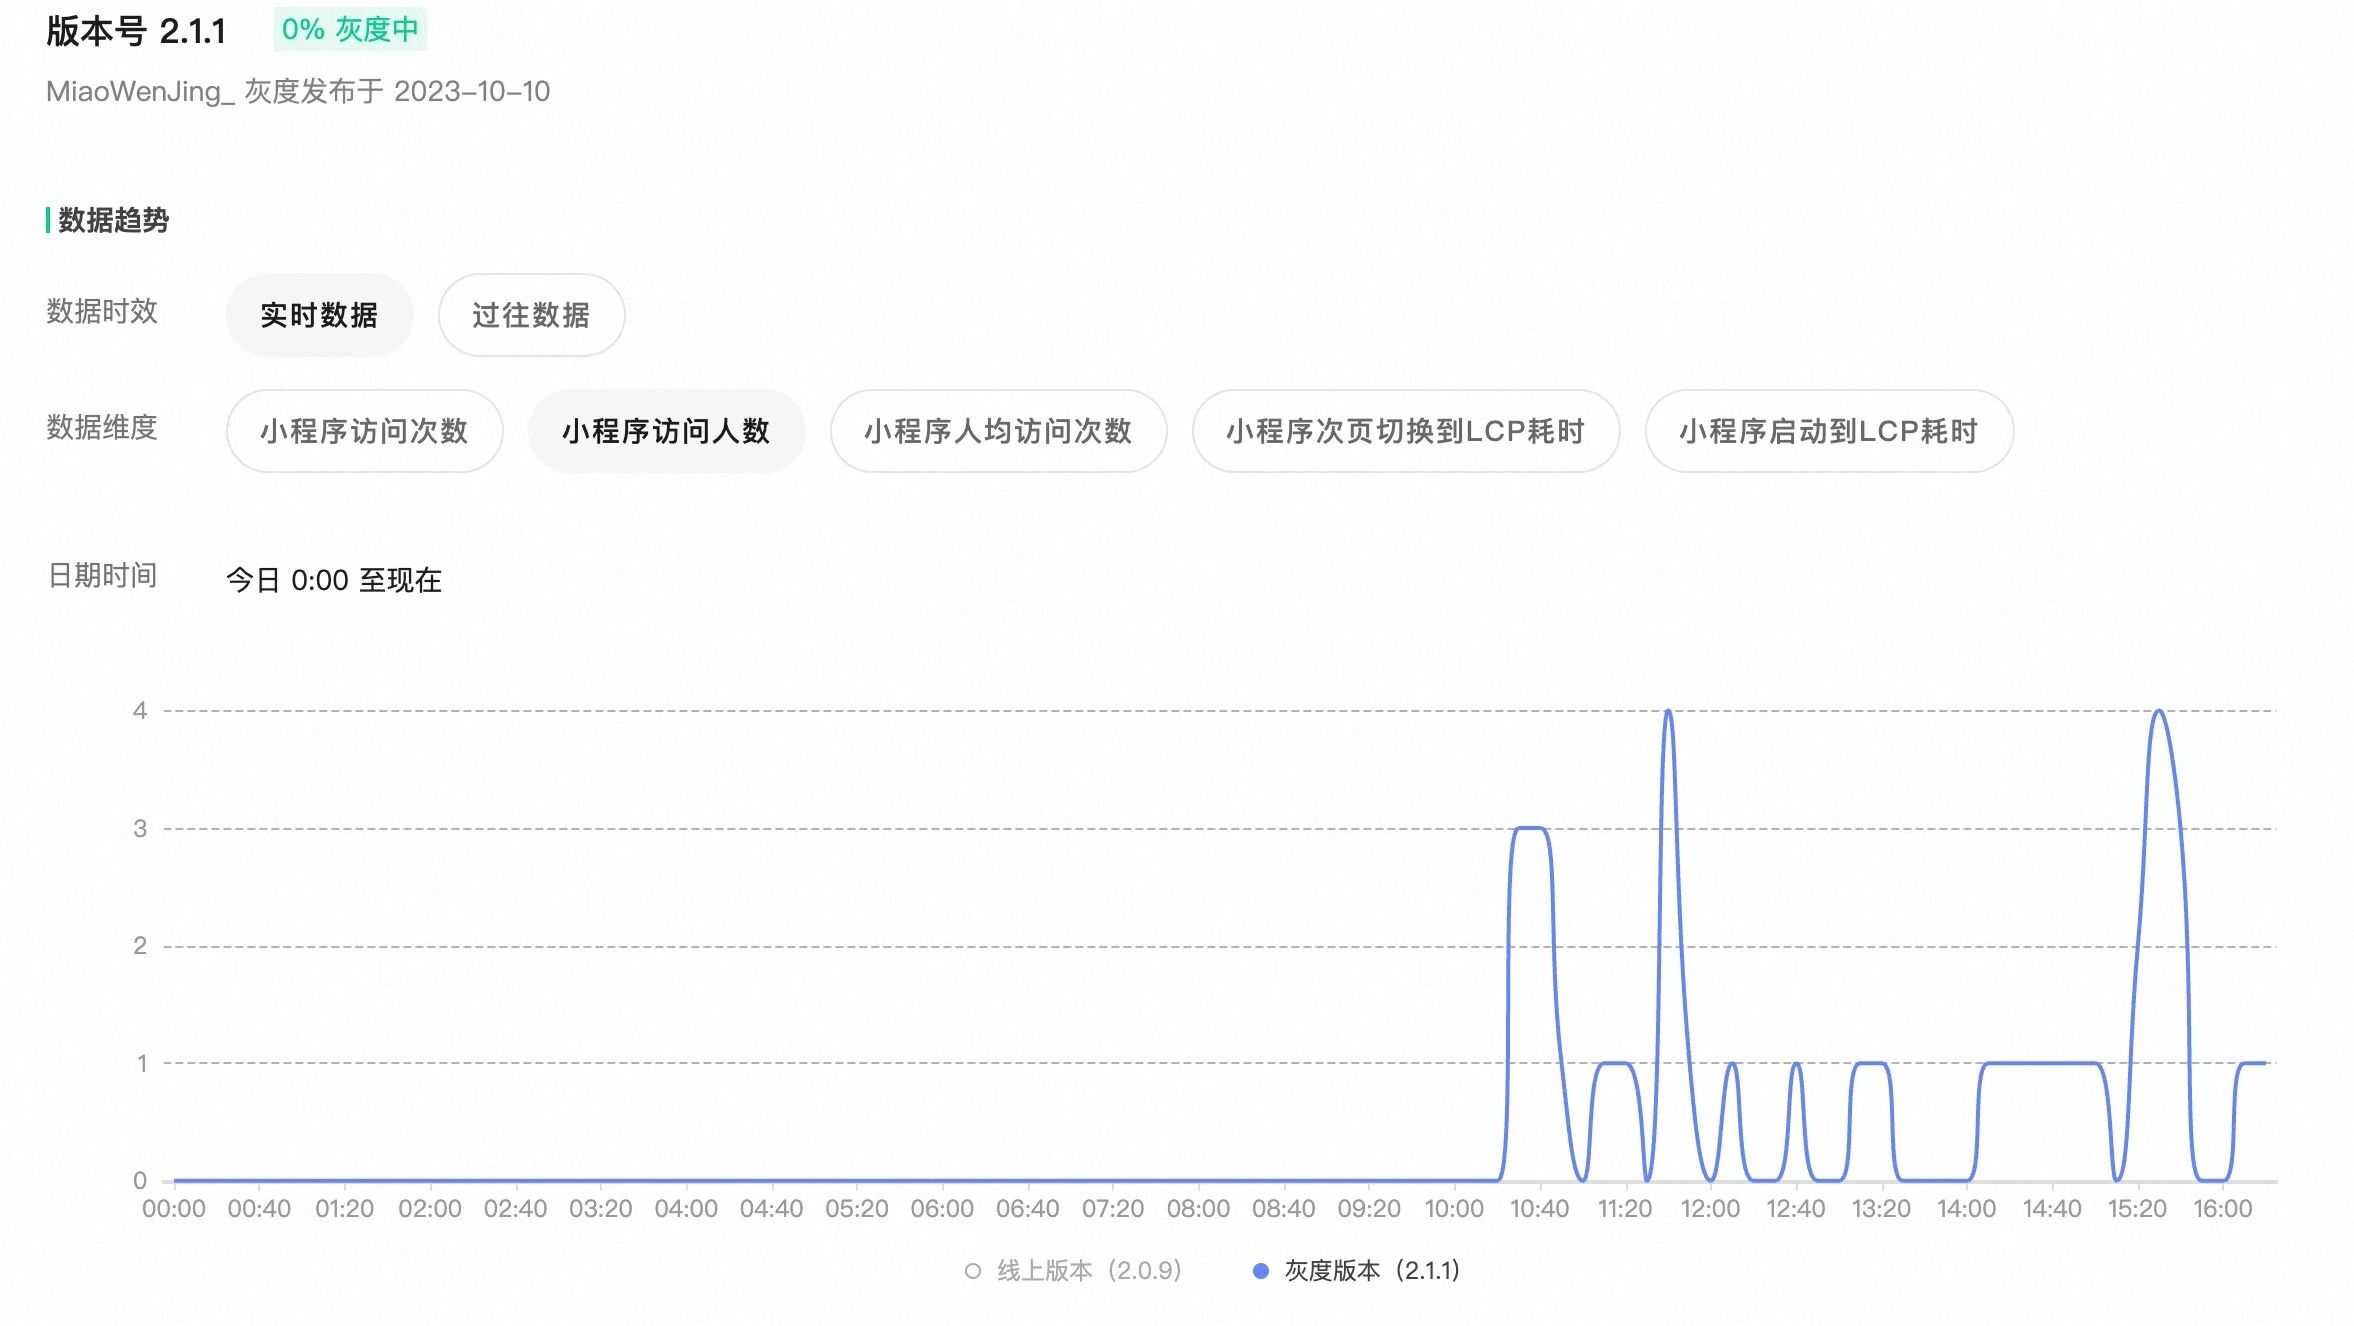Click the 0% 灰度中 status badge

[350, 29]
